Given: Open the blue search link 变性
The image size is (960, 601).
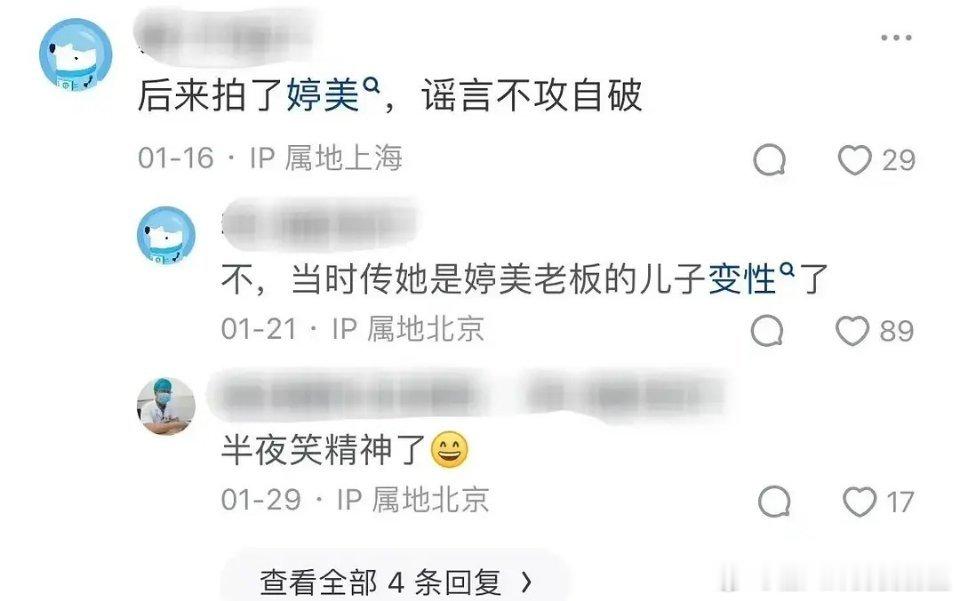Looking at the screenshot, I should tap(743, 278).
